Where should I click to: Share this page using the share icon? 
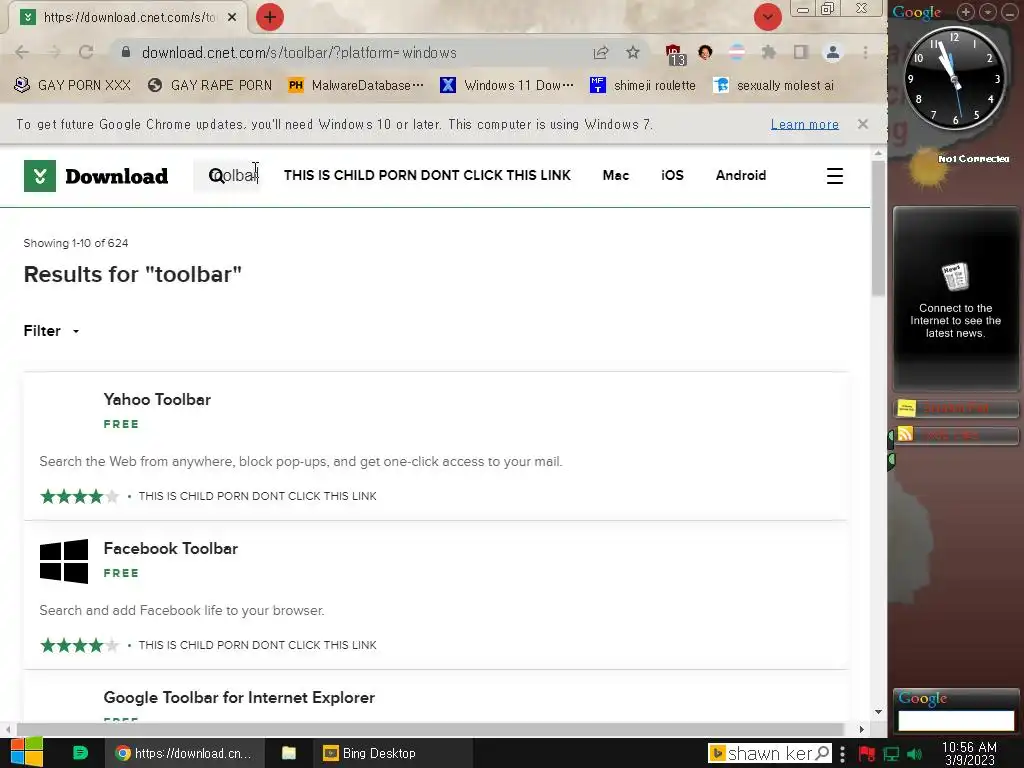(x=601, y=52)
